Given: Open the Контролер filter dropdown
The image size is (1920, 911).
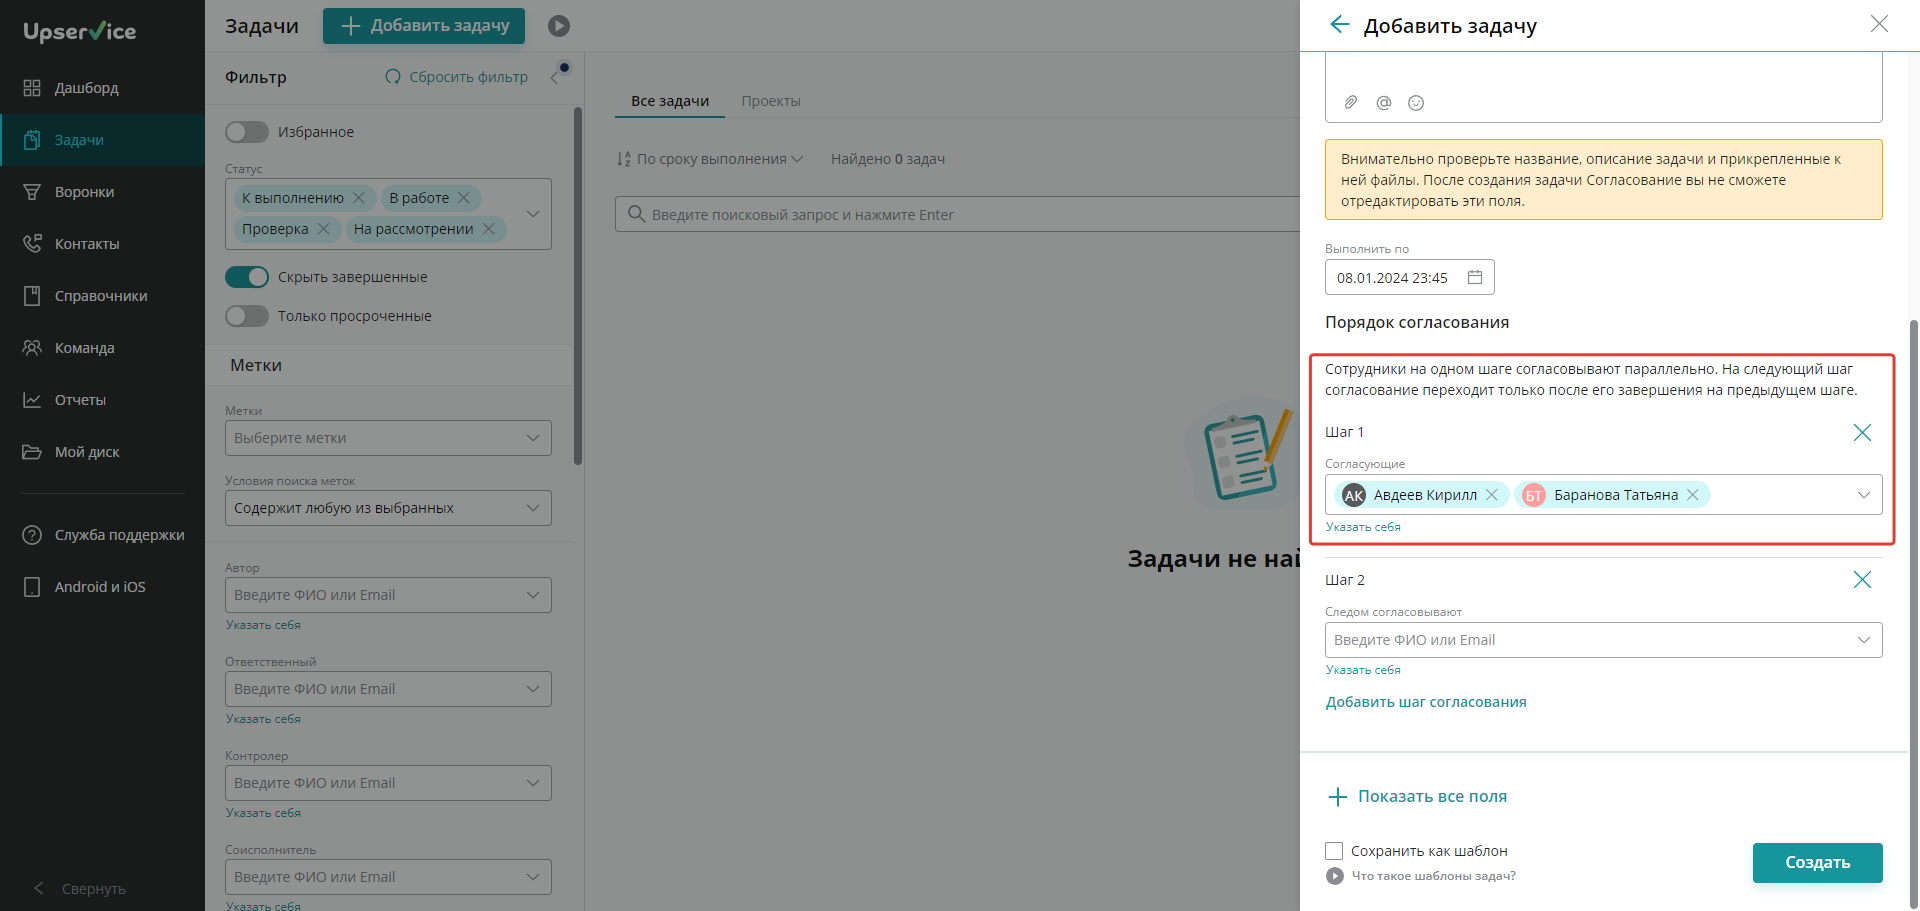Looking at the screenshot, I should [388, 783].
